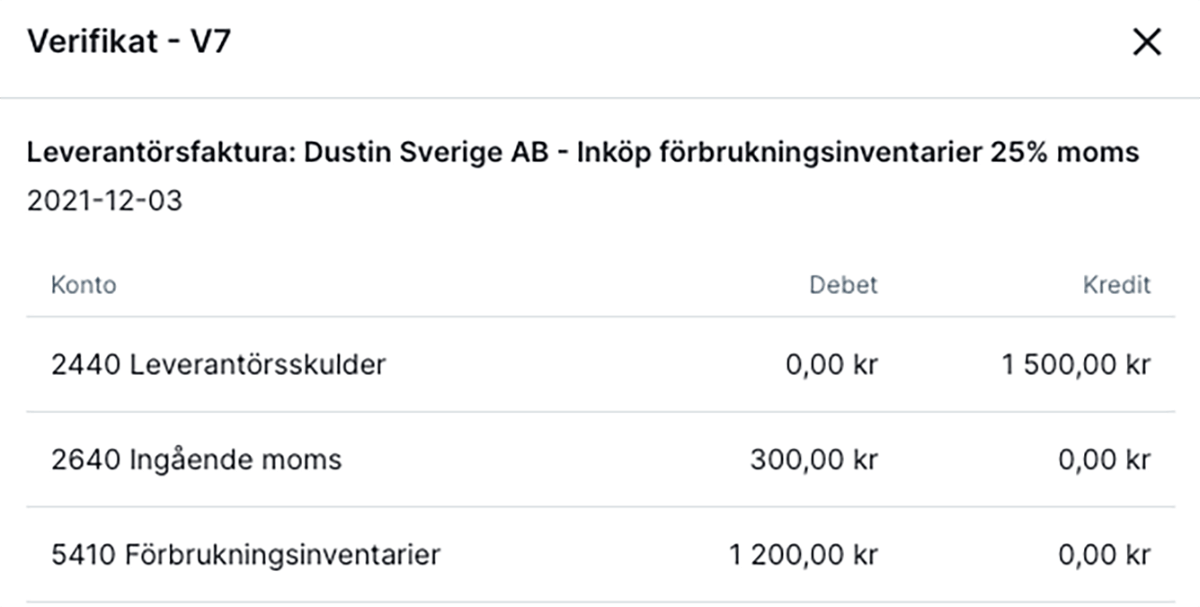Click the 1 200,00 kr debit amount
This screenshot has height=607, width=1200.
803,555
